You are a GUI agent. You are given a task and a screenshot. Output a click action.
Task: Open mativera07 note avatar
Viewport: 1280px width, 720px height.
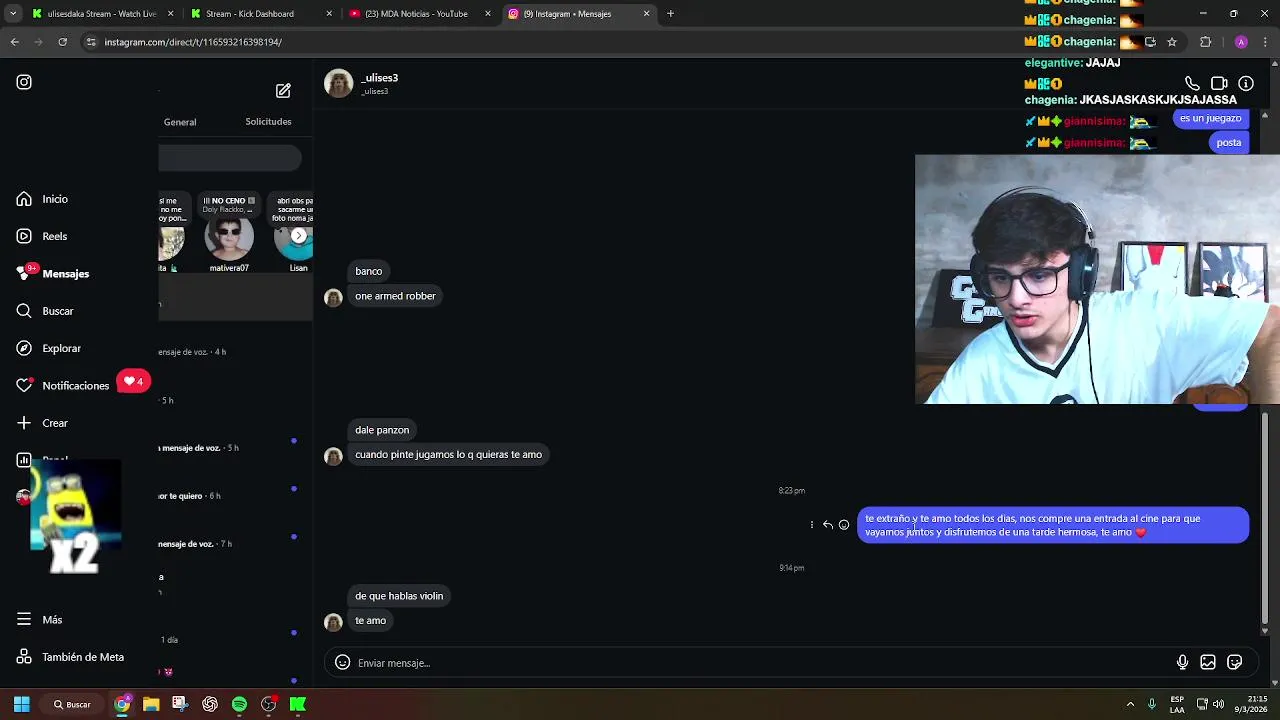coord(229,239)
